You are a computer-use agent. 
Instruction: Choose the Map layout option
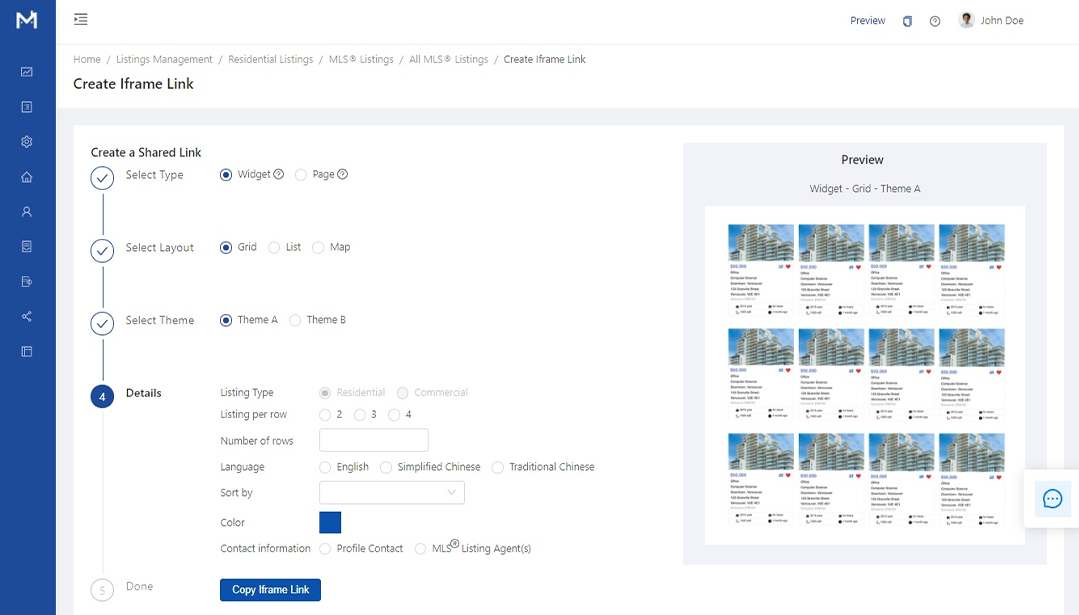[318, 248]
